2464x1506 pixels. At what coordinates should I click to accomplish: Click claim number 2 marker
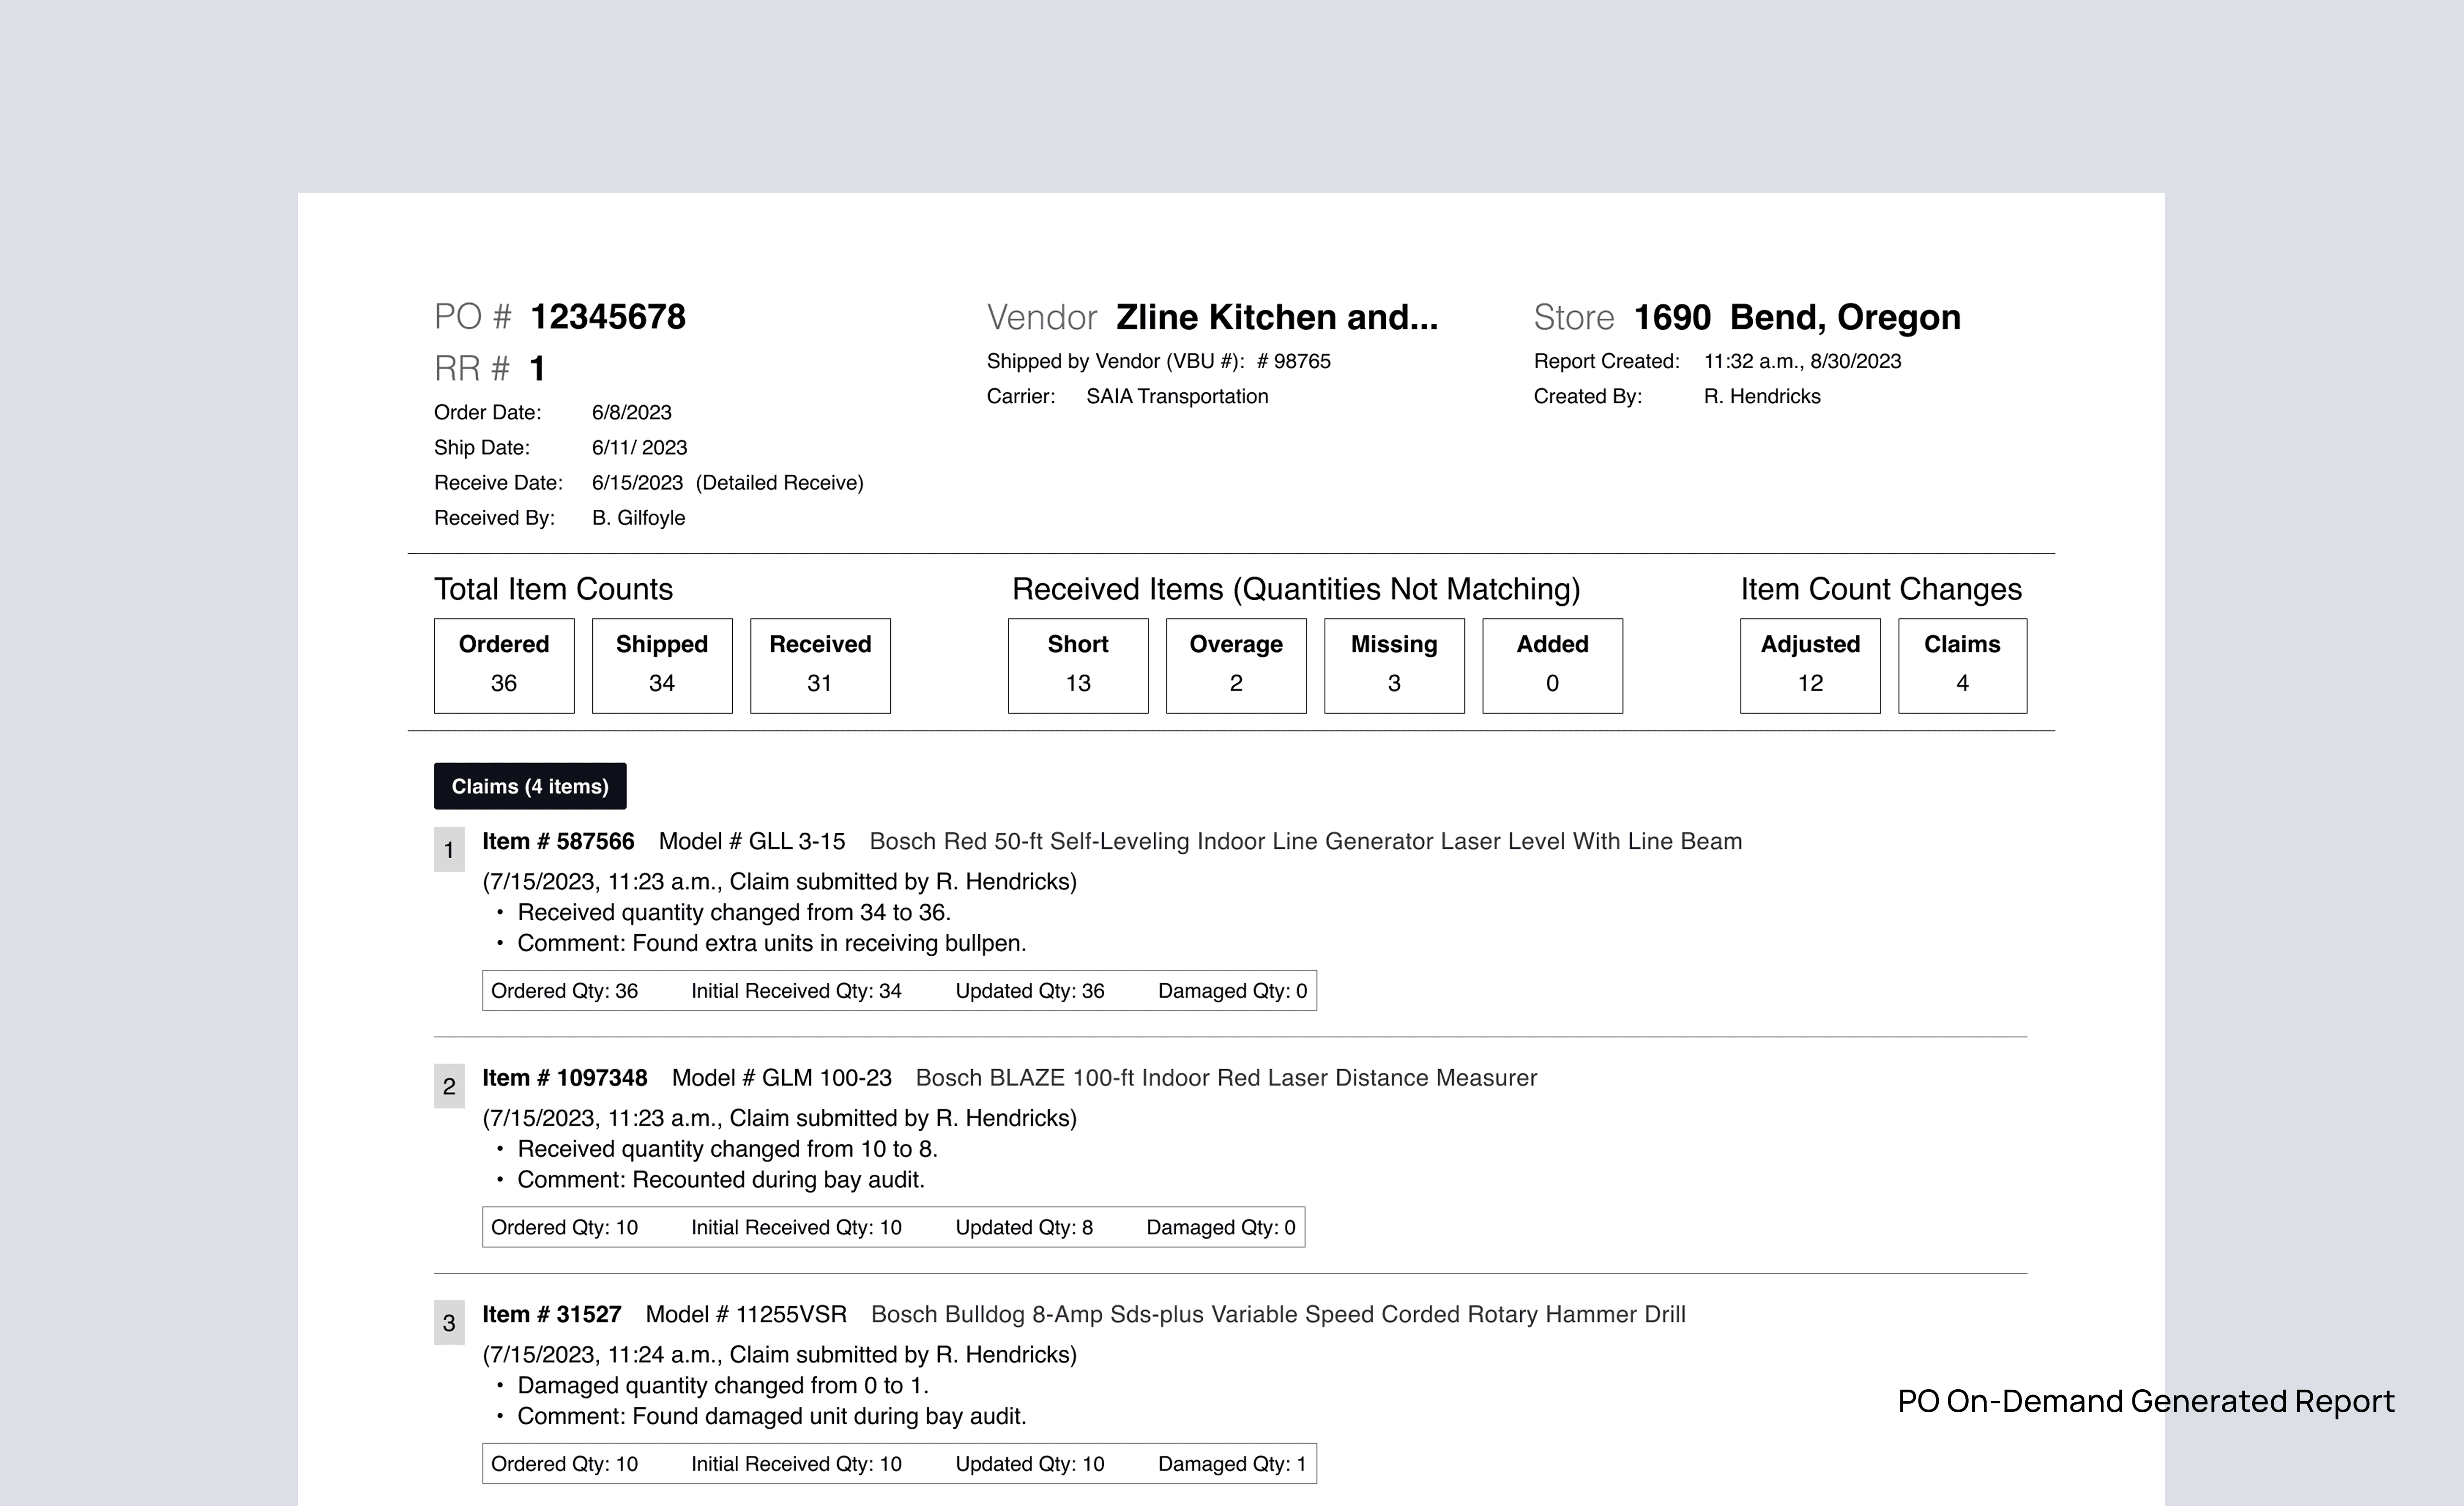[449, 1086]
